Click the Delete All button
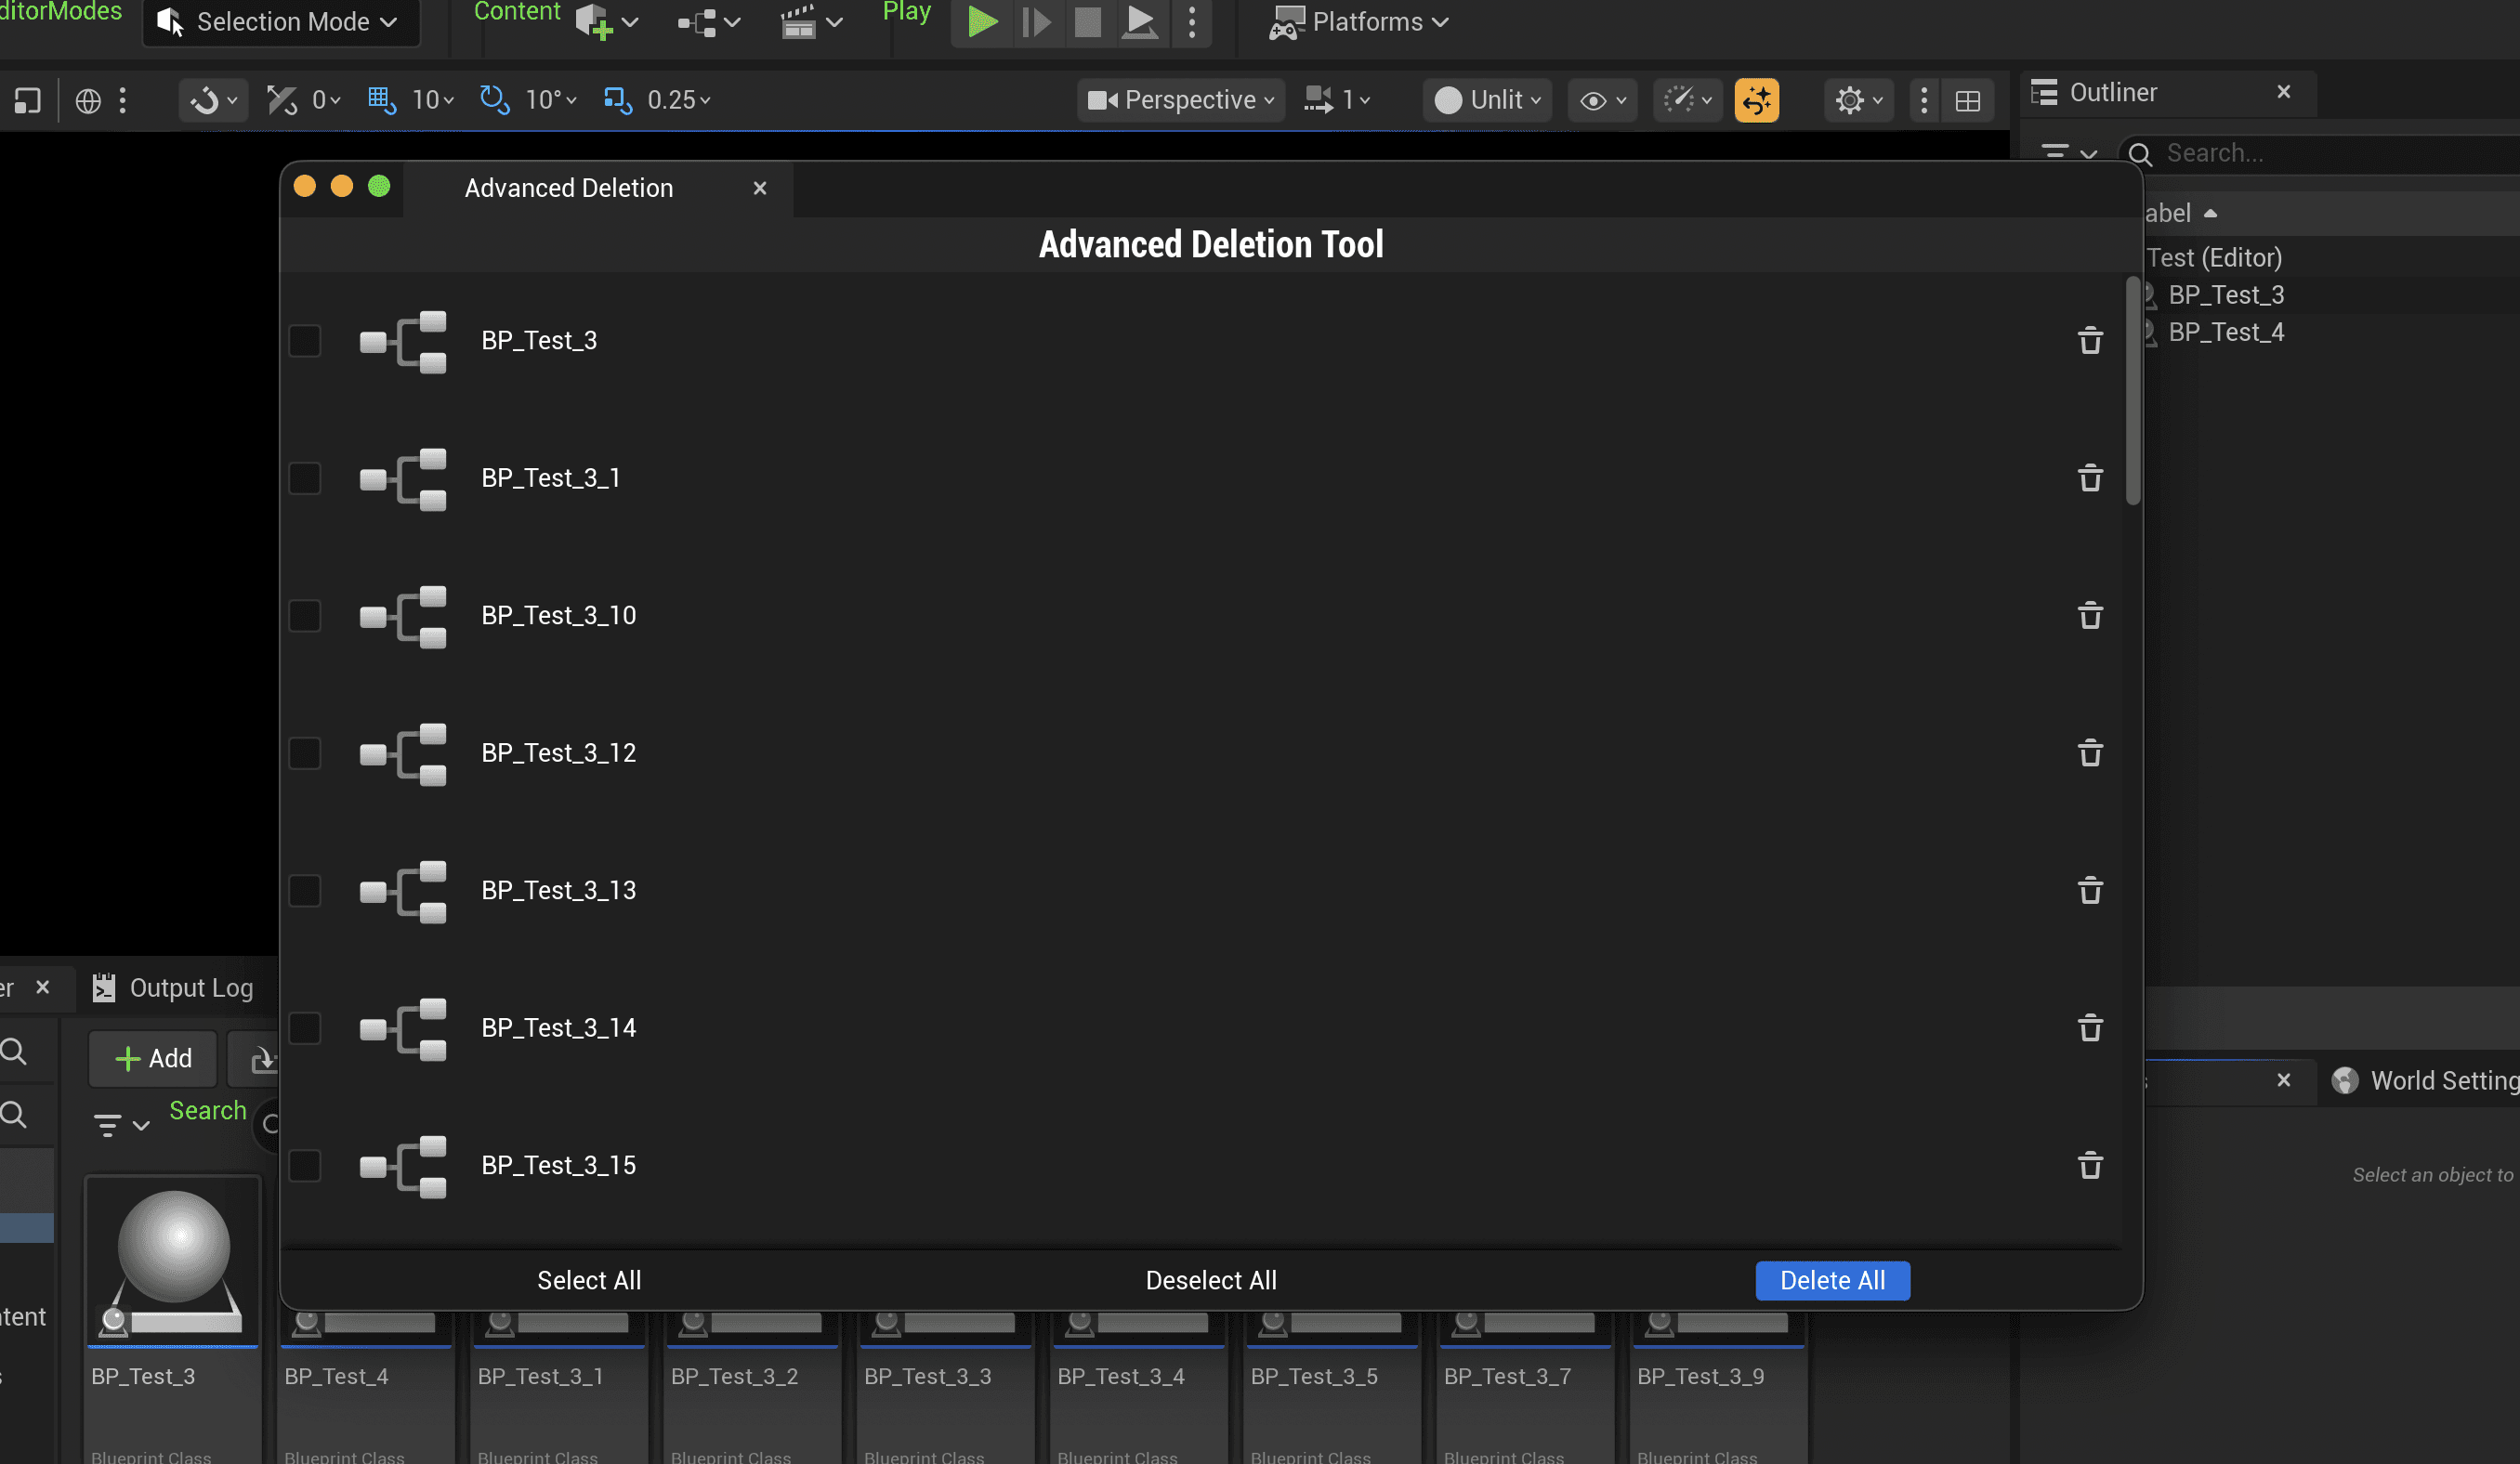2520x1464 pixels. 1832,1280
